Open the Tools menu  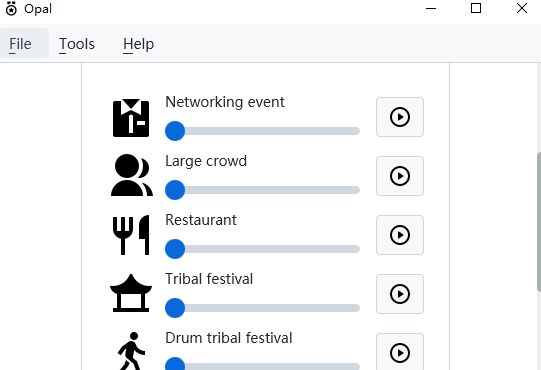coord(77,44)
